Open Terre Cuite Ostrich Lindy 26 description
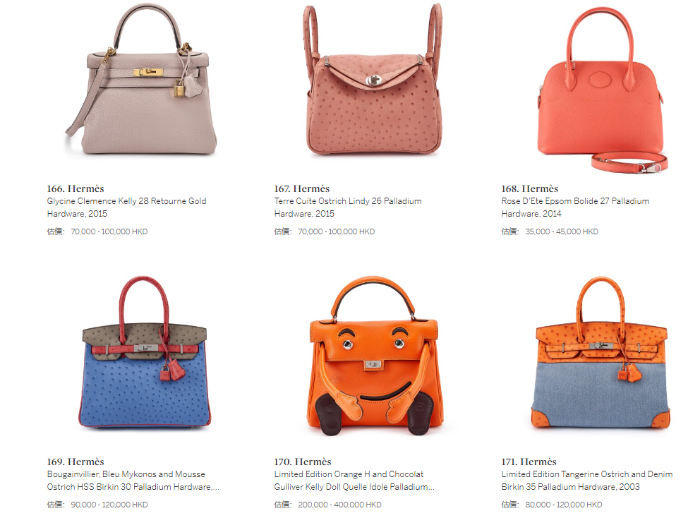 pyautogui.click(x=348, y=207)
